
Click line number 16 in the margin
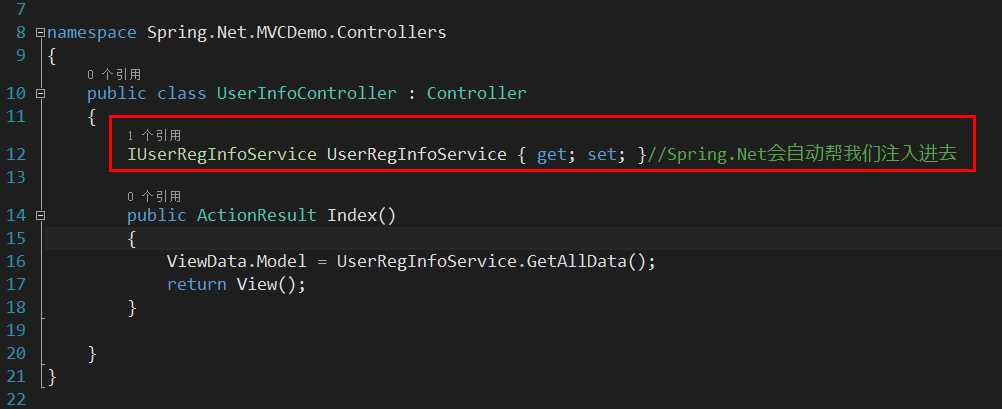pyautogui.click(x=17, y=261)
